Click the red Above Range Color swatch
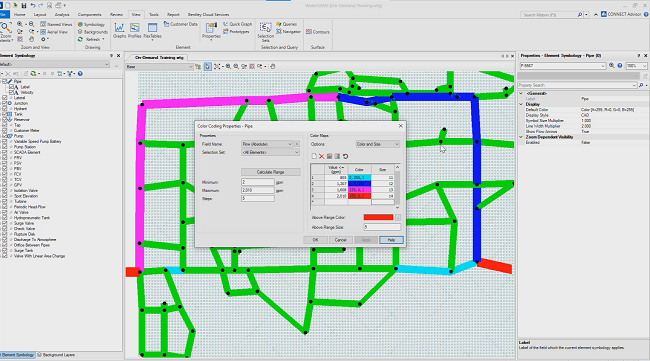The width and height of the screenshot is (650, 361). pos(378,218)
